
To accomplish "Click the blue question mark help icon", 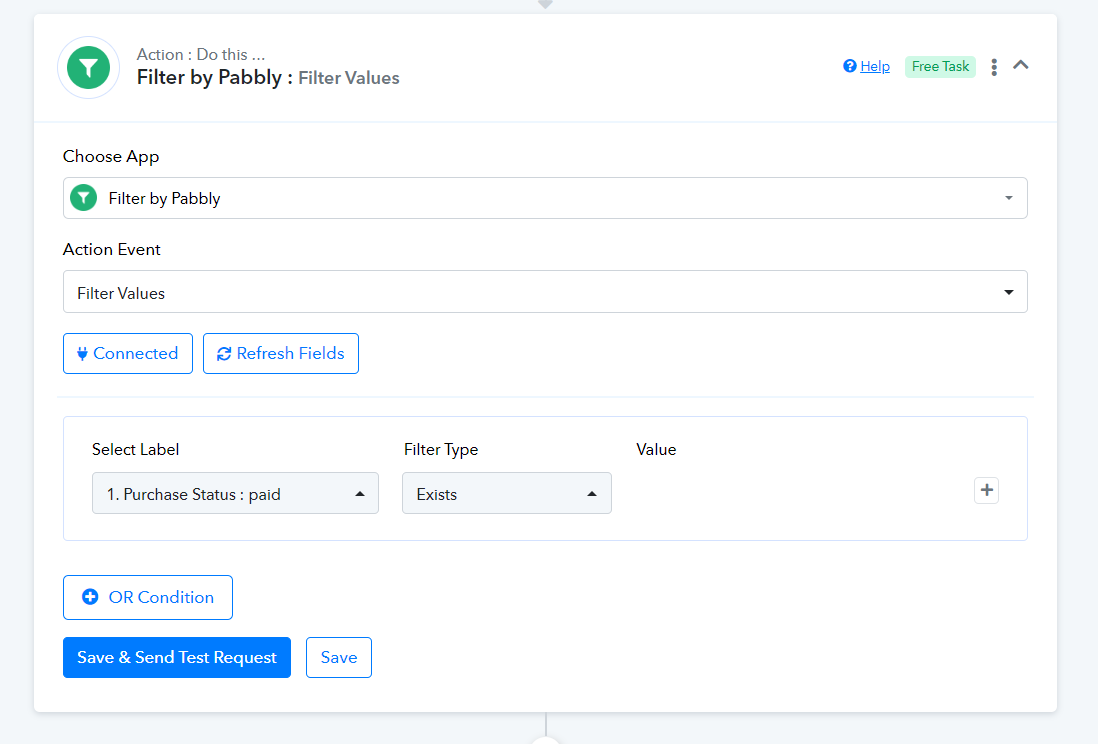I will coord(849,66).
